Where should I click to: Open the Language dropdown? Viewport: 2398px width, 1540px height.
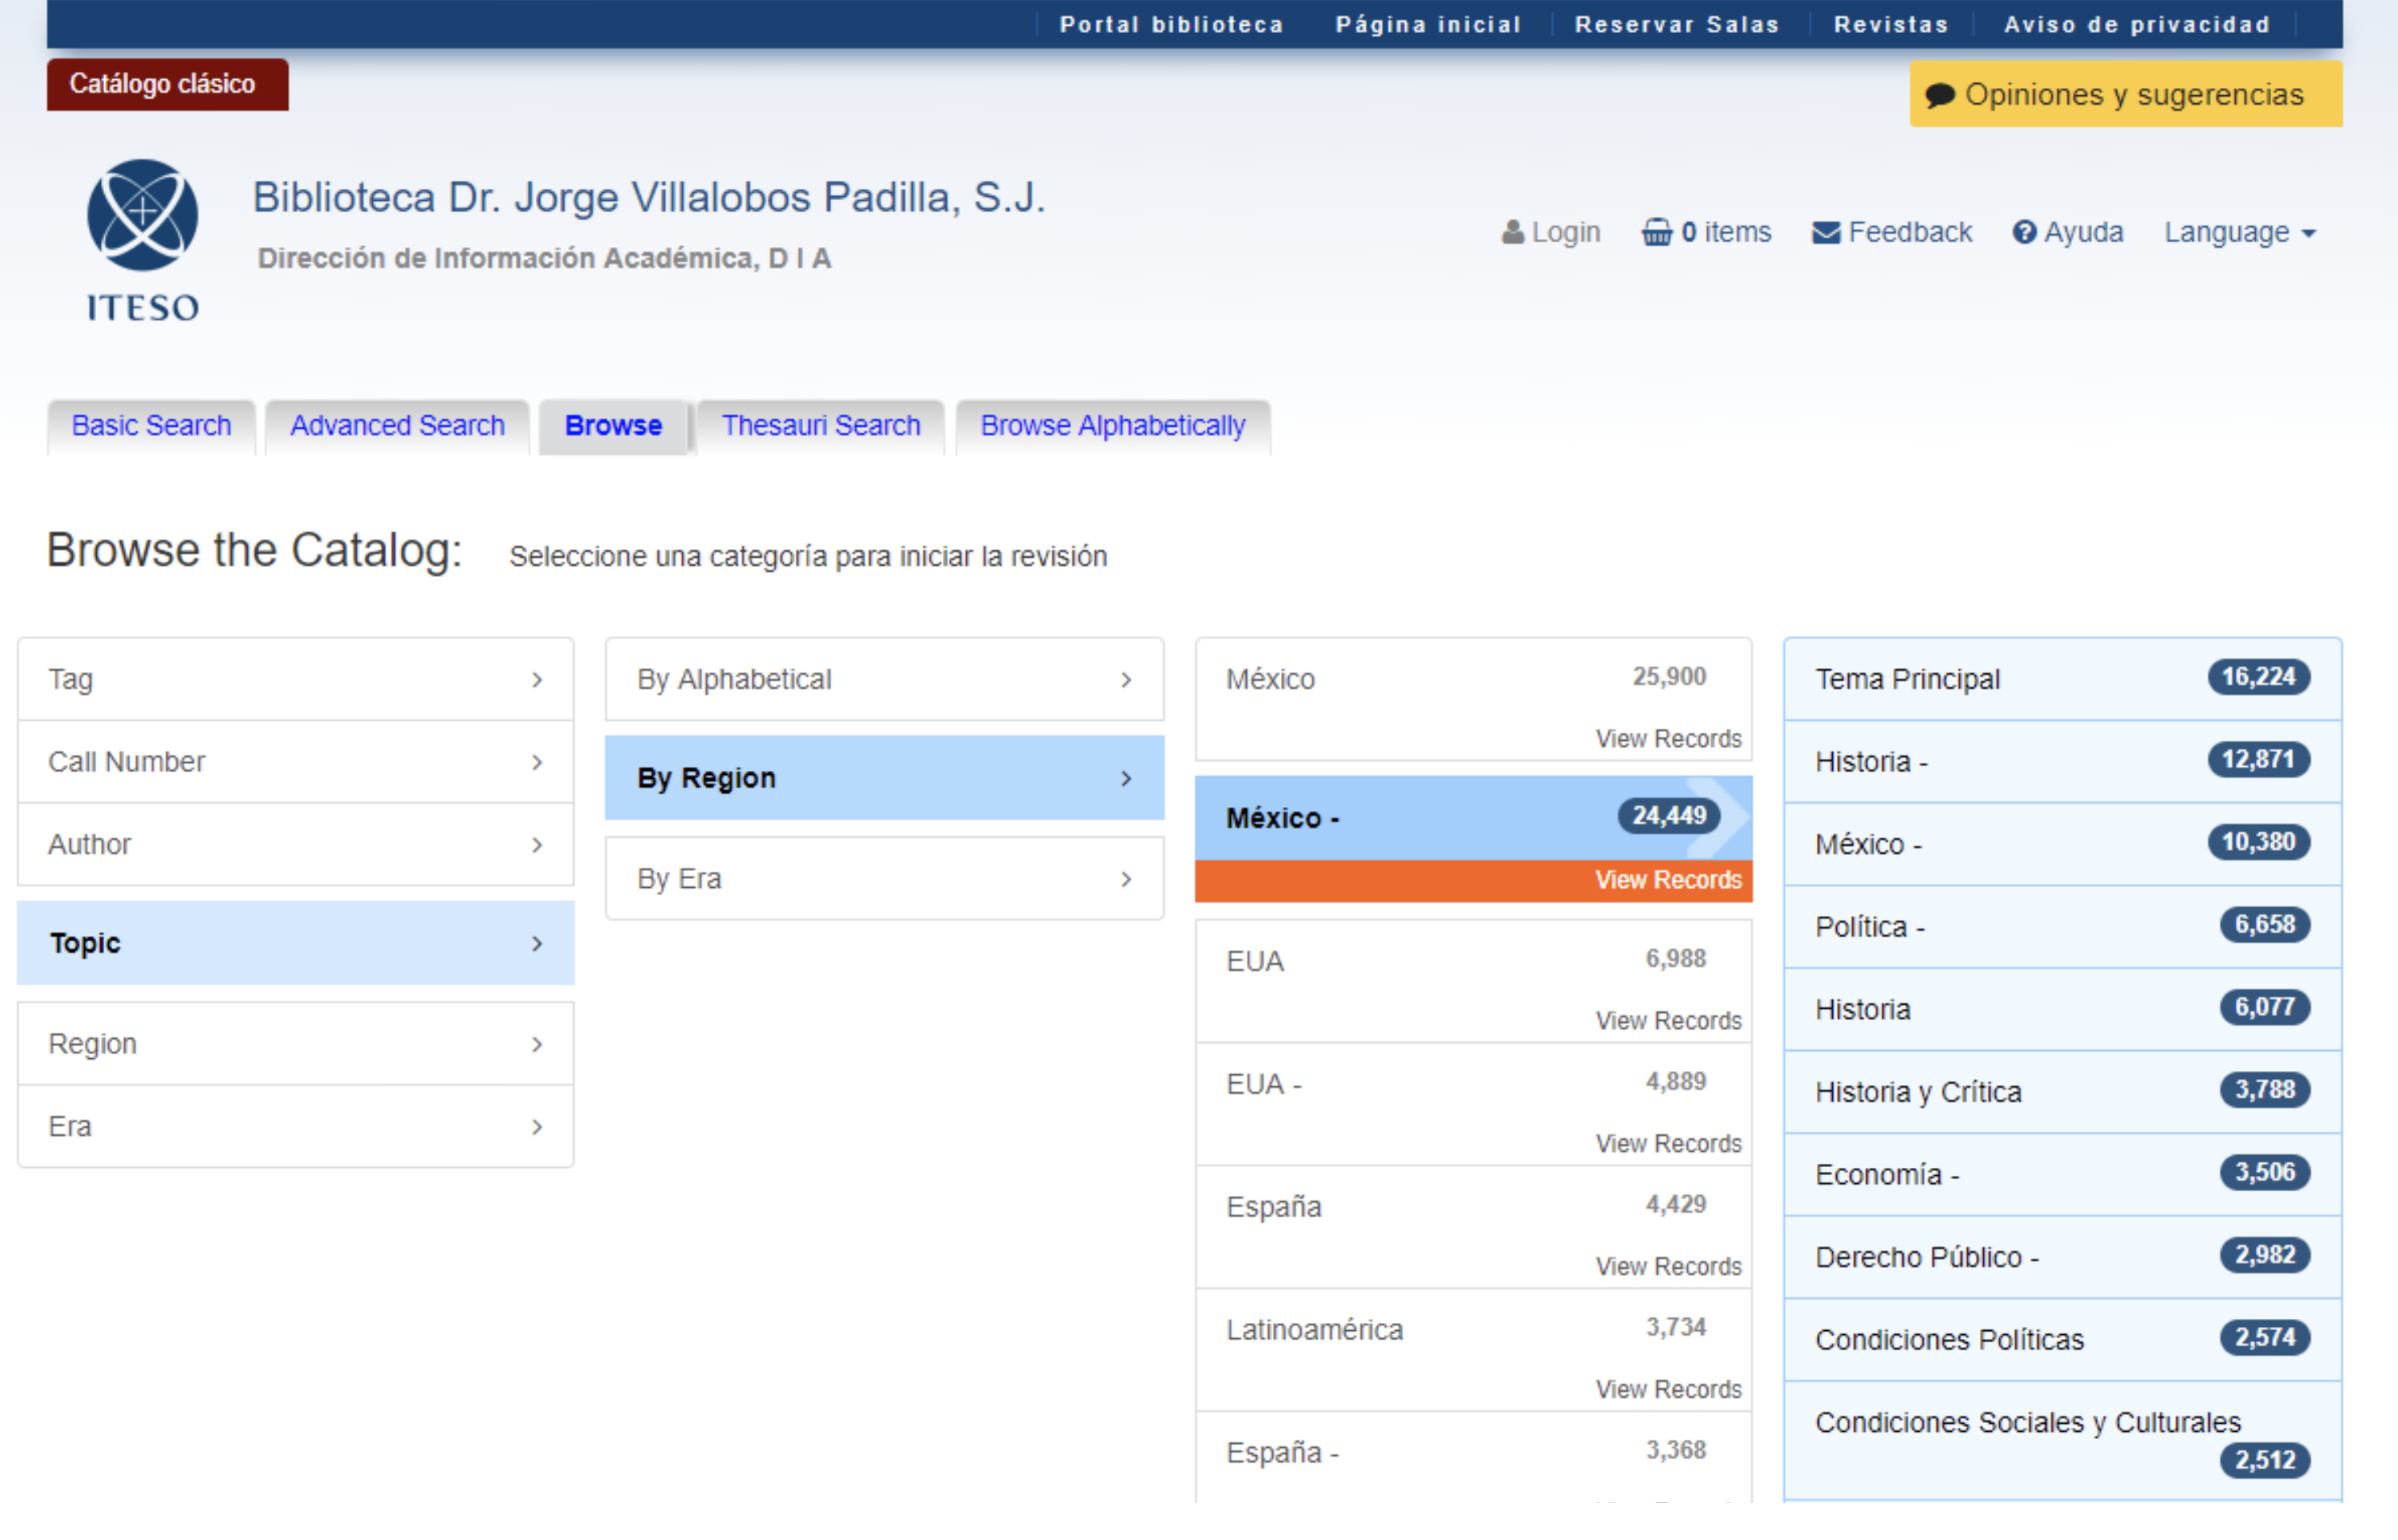click(2239, 232)
